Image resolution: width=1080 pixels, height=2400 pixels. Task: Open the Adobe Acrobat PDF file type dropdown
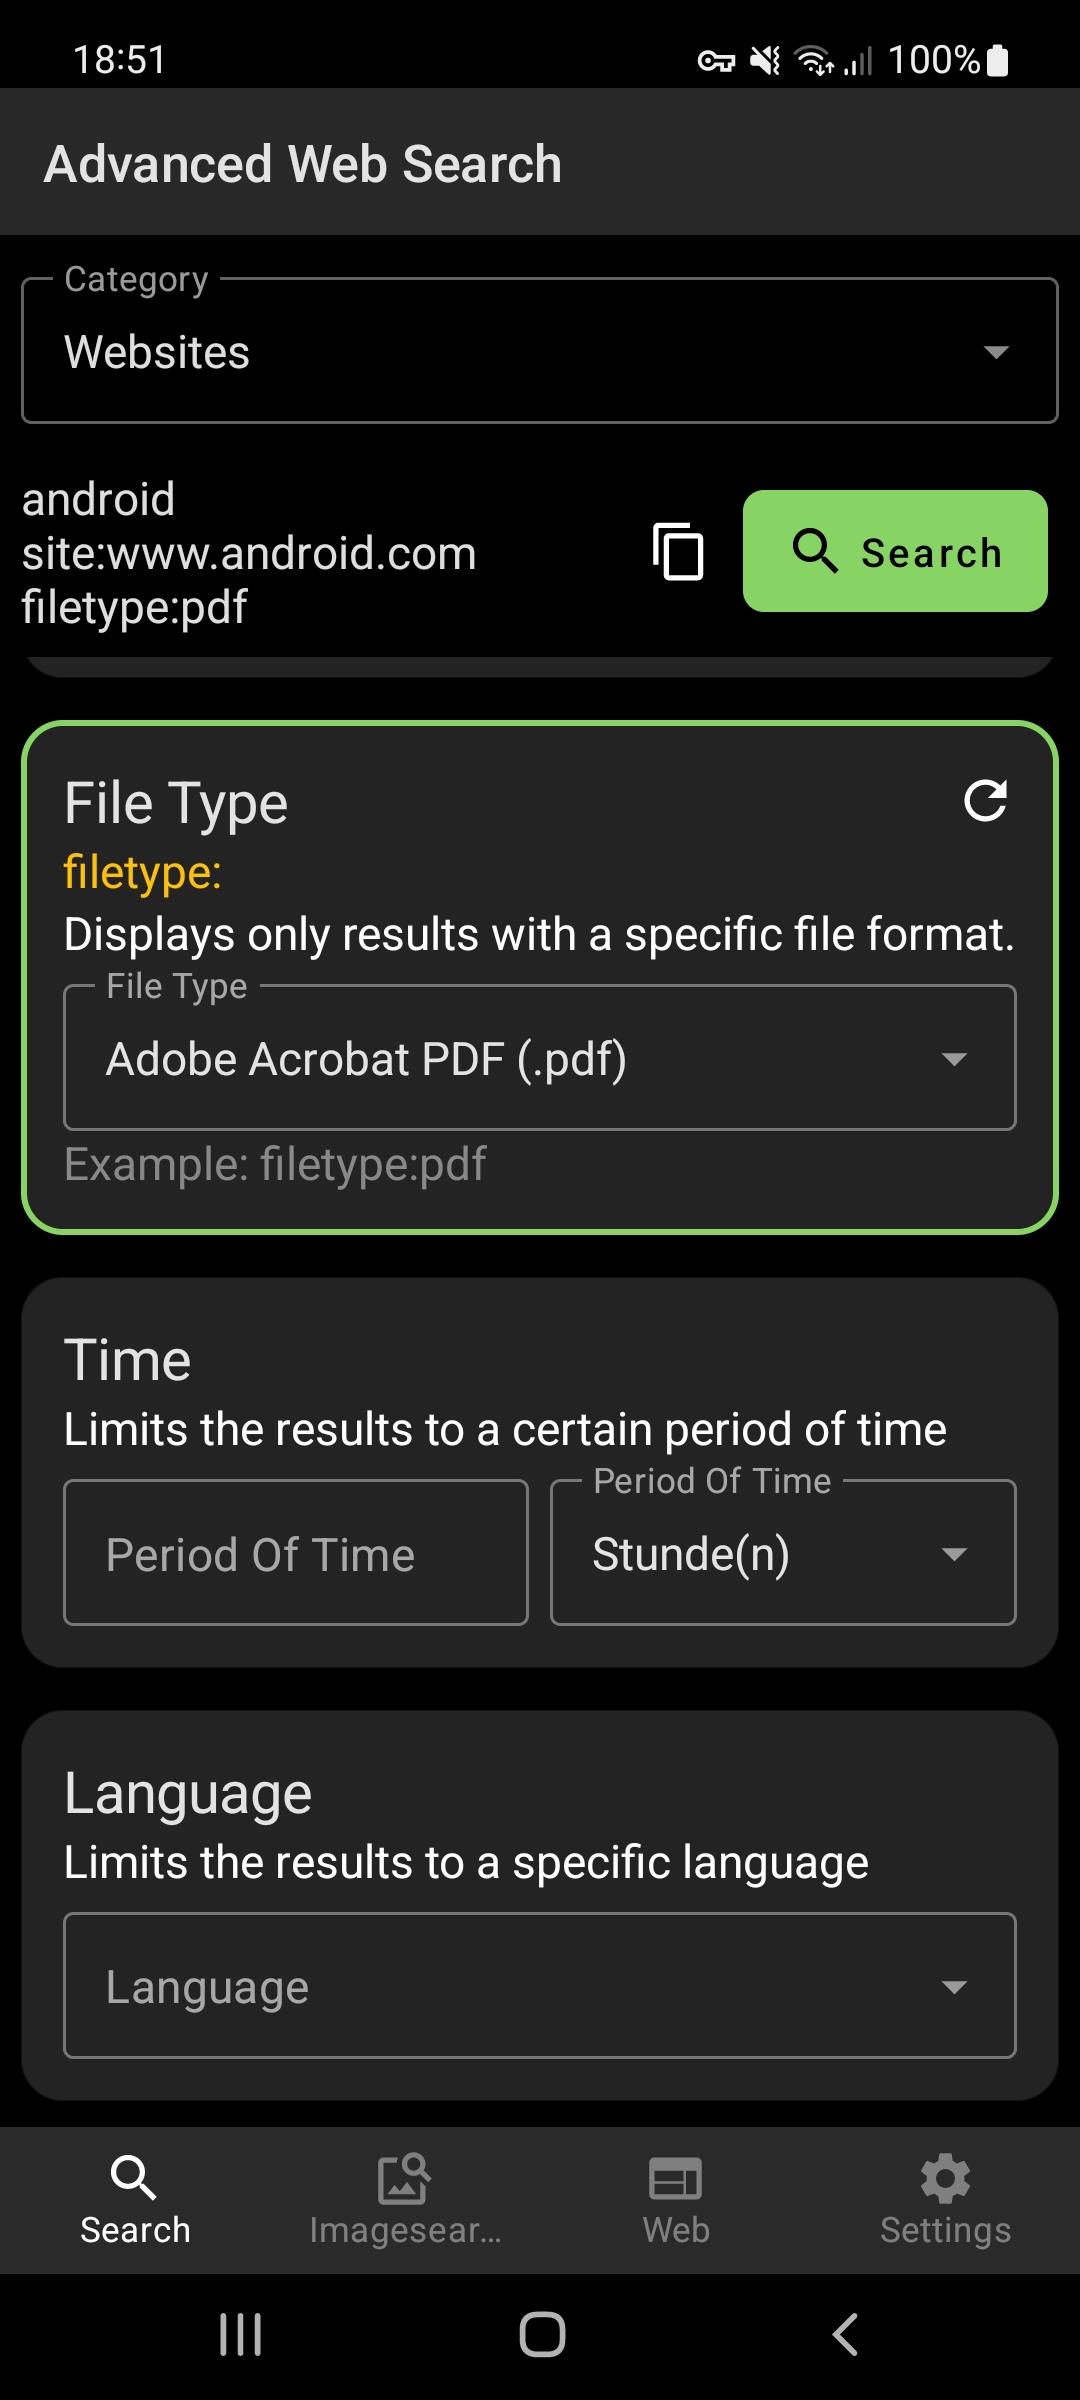(540, 1058)
